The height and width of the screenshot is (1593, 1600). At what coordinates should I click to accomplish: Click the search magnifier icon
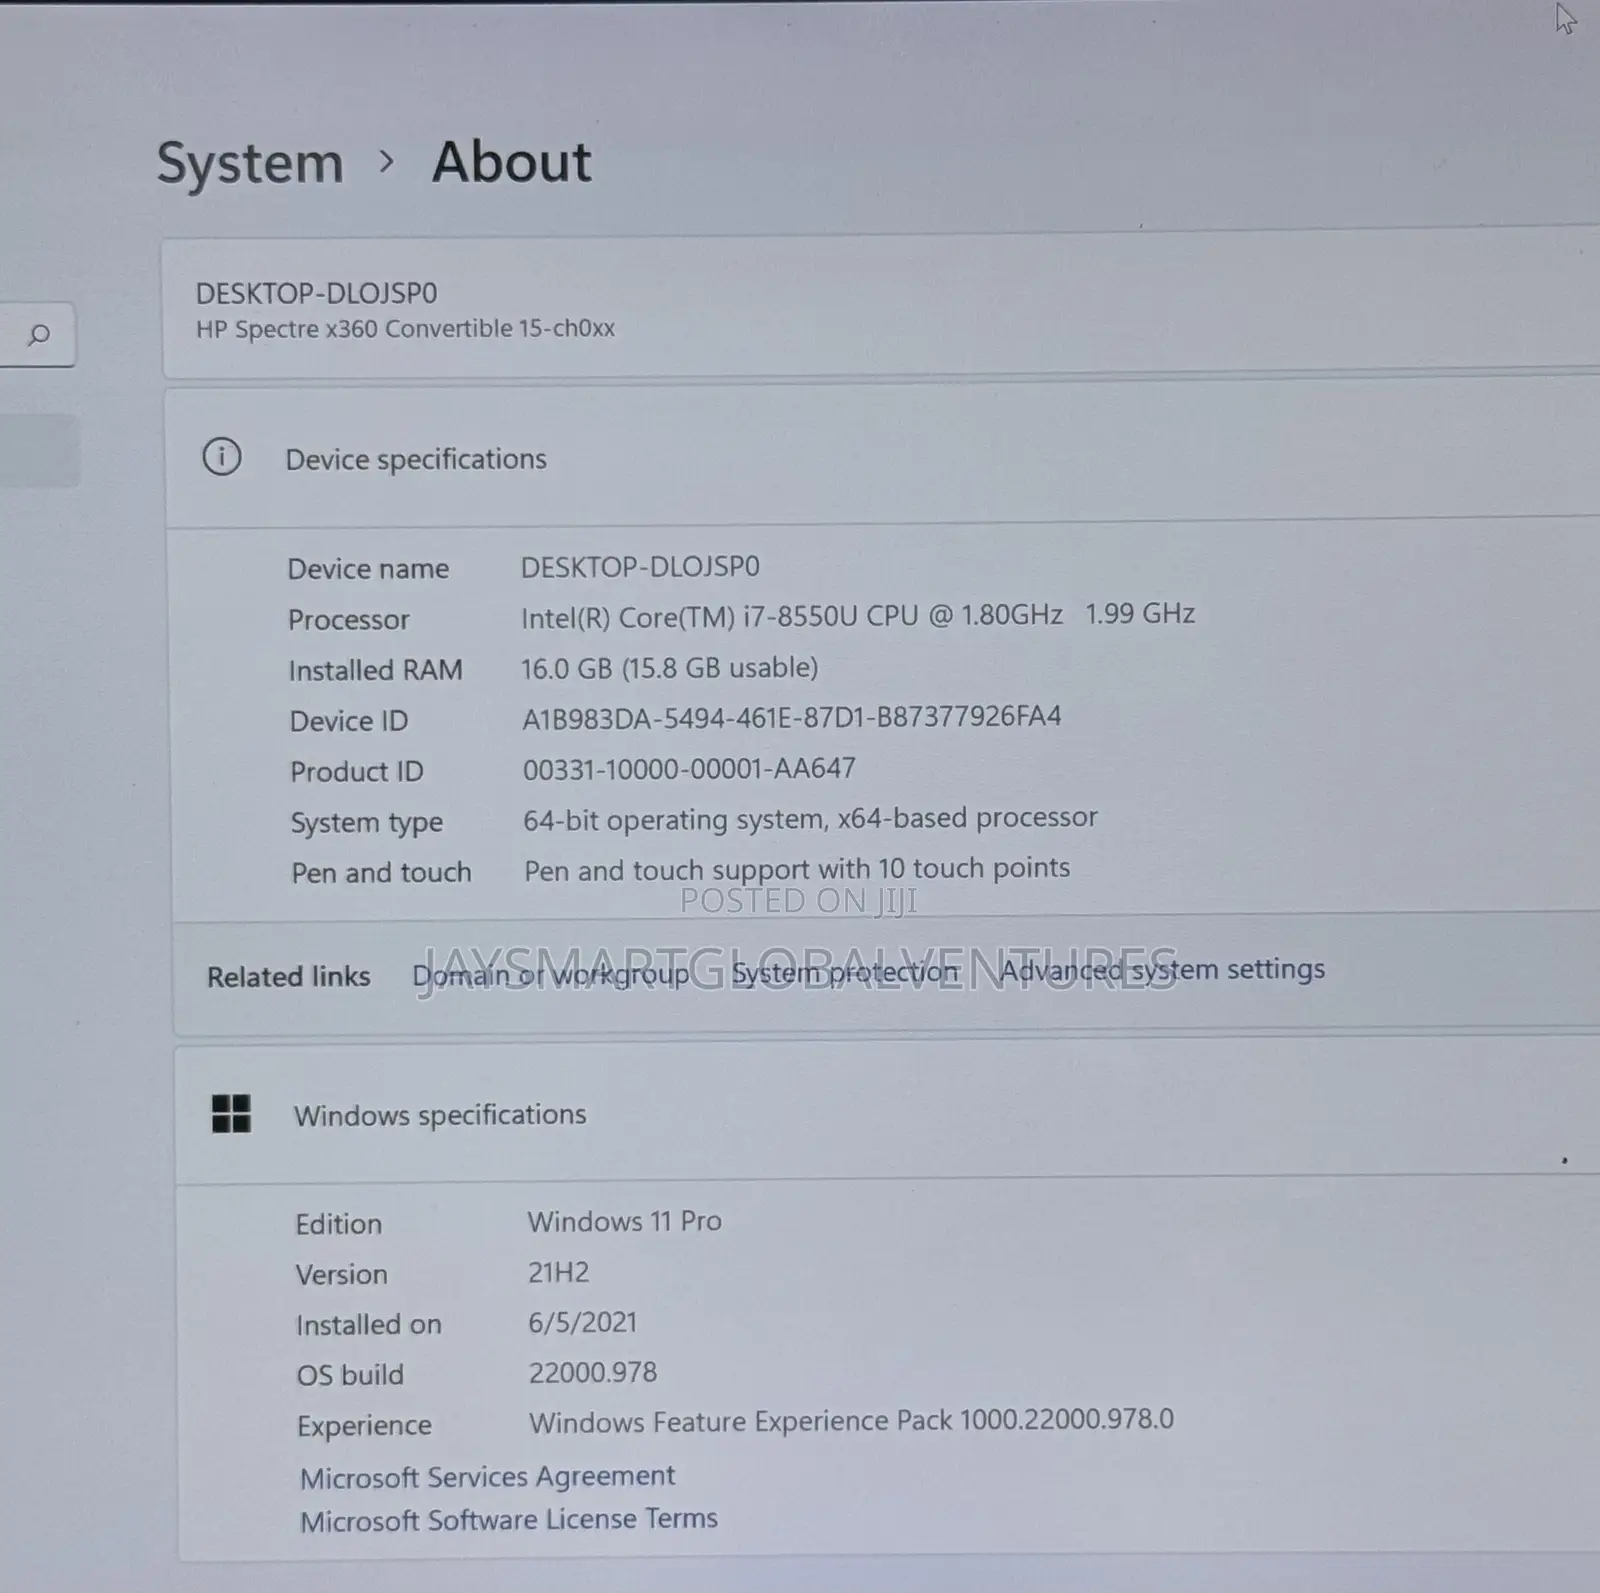pyautogui.click(x=39, y=335)
